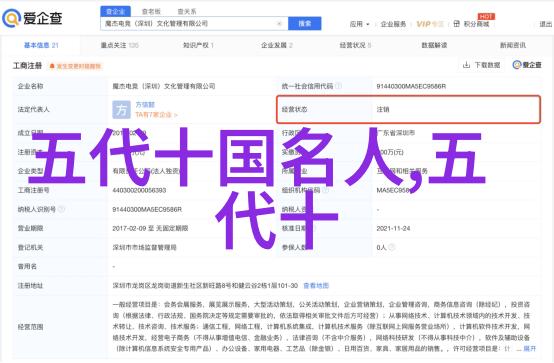This screenshot has height=363, width=554.
Task: Click the bell icon for change reminders
Action: tap(52, 66)
